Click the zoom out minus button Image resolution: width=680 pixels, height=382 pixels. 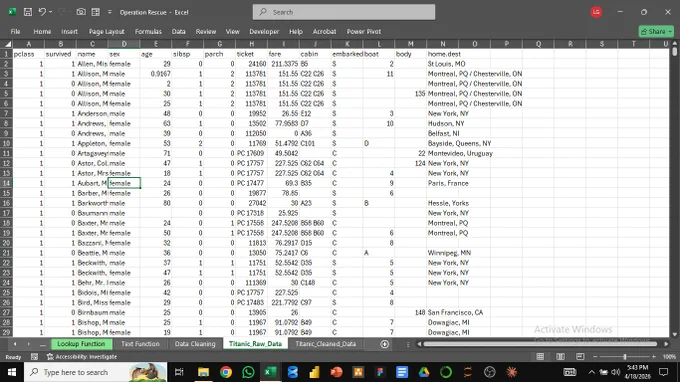point(595,357)
